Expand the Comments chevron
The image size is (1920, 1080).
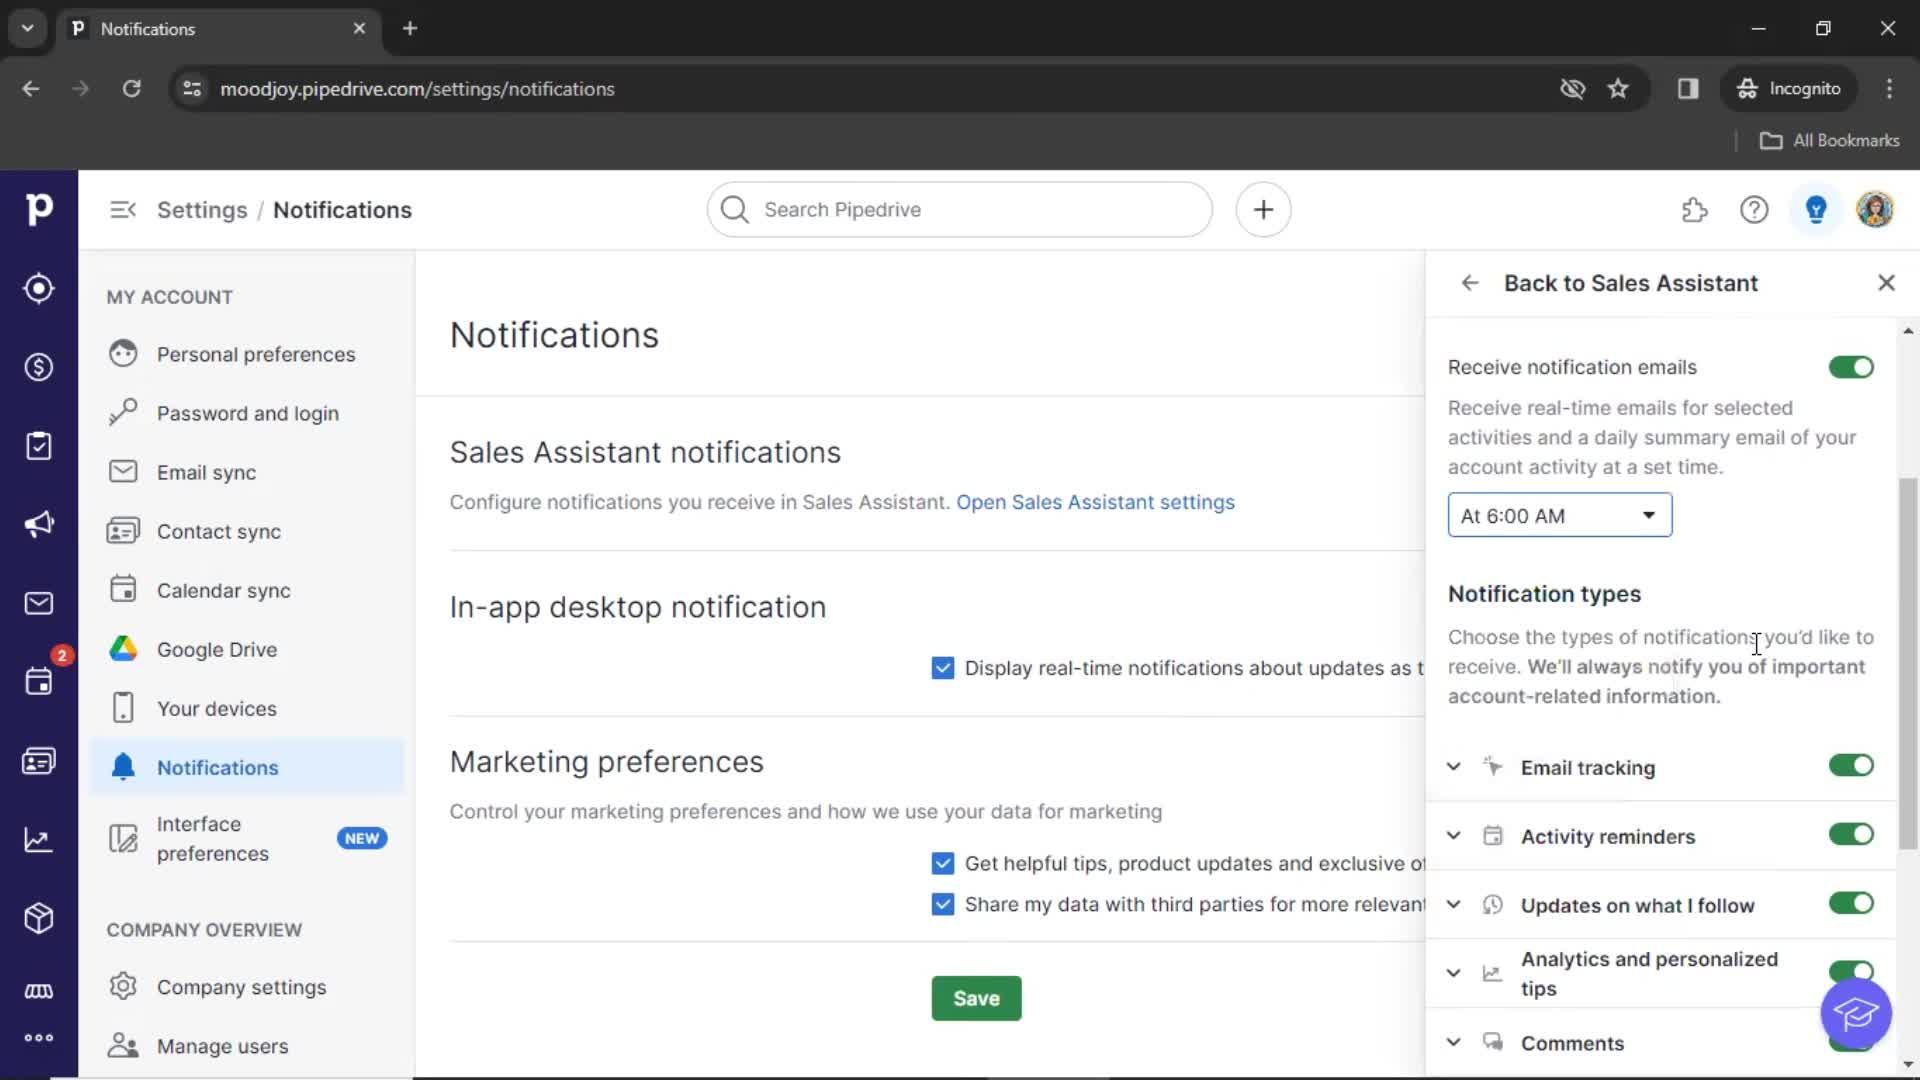(x=1454, y=1042)
